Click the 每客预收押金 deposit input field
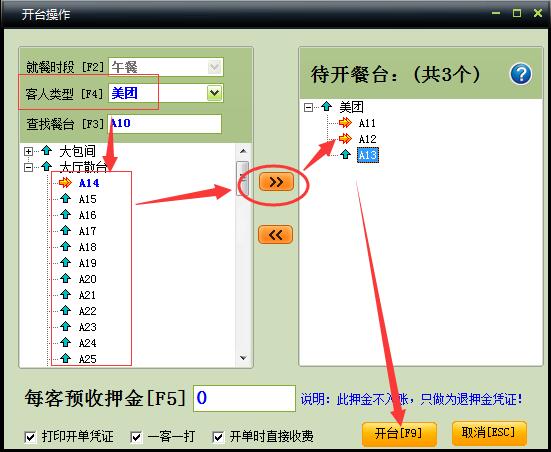The width and height of the screenshot is (551, 452). pos(244,398)
